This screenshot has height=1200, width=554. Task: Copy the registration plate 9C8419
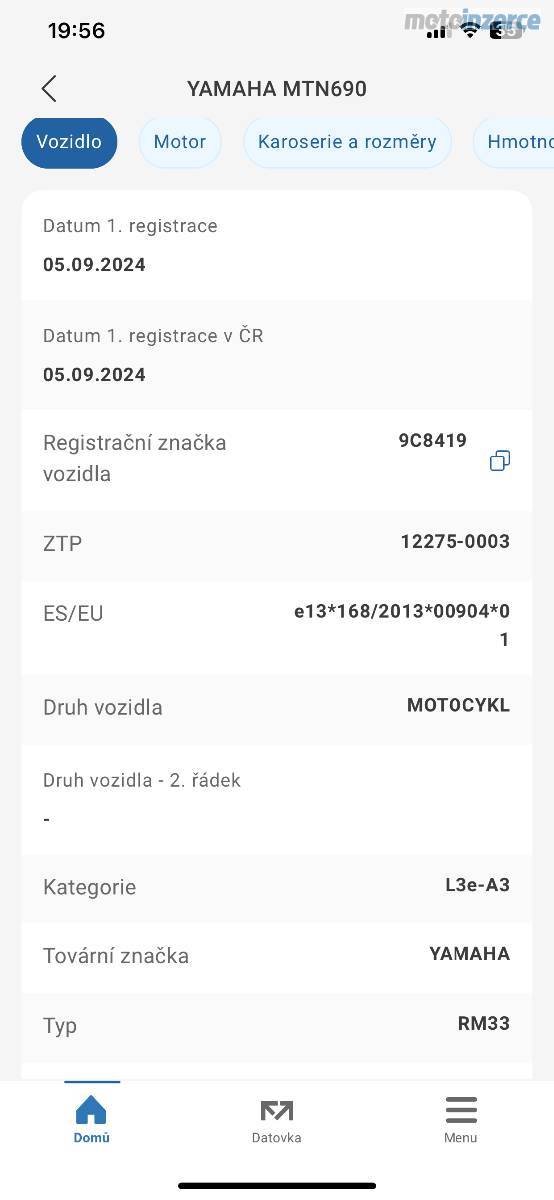pos(500,460)
